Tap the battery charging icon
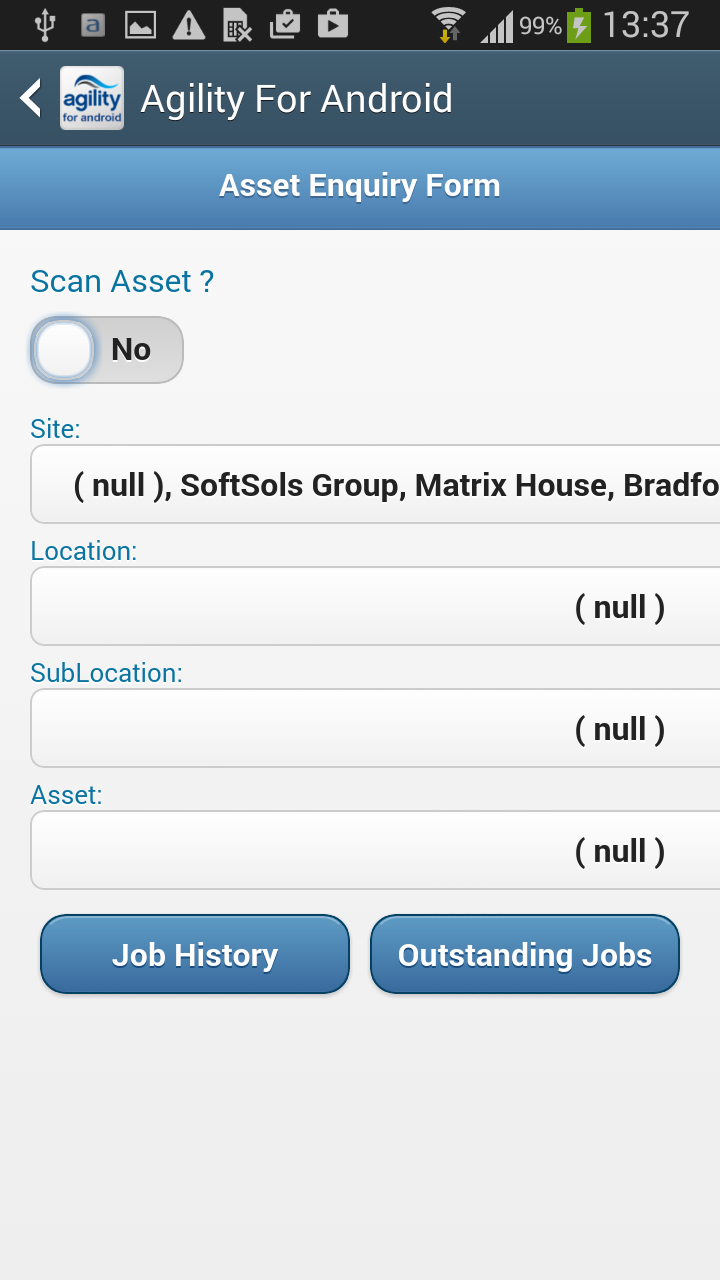The width and height of the screenshot is (720, 1280). (580, 25)
